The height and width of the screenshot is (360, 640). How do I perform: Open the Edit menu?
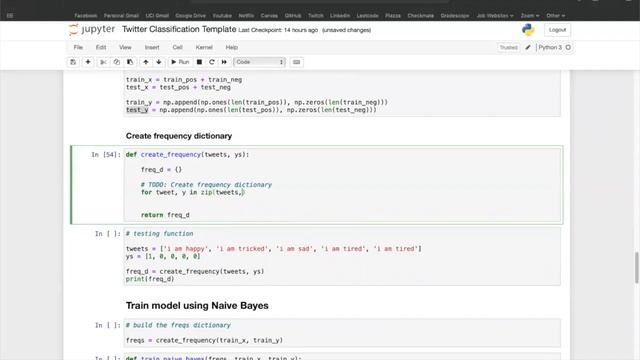pyautogui.click(x=101, y=47)
